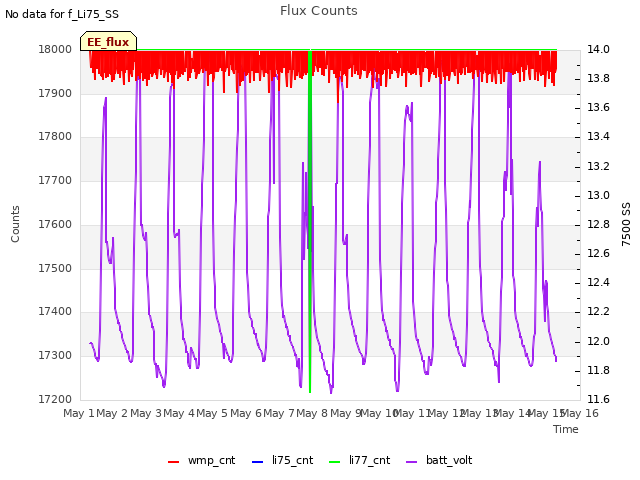Click the 14.0 tick on right axis
Screen dimensions: 640x480
(598, 49)
